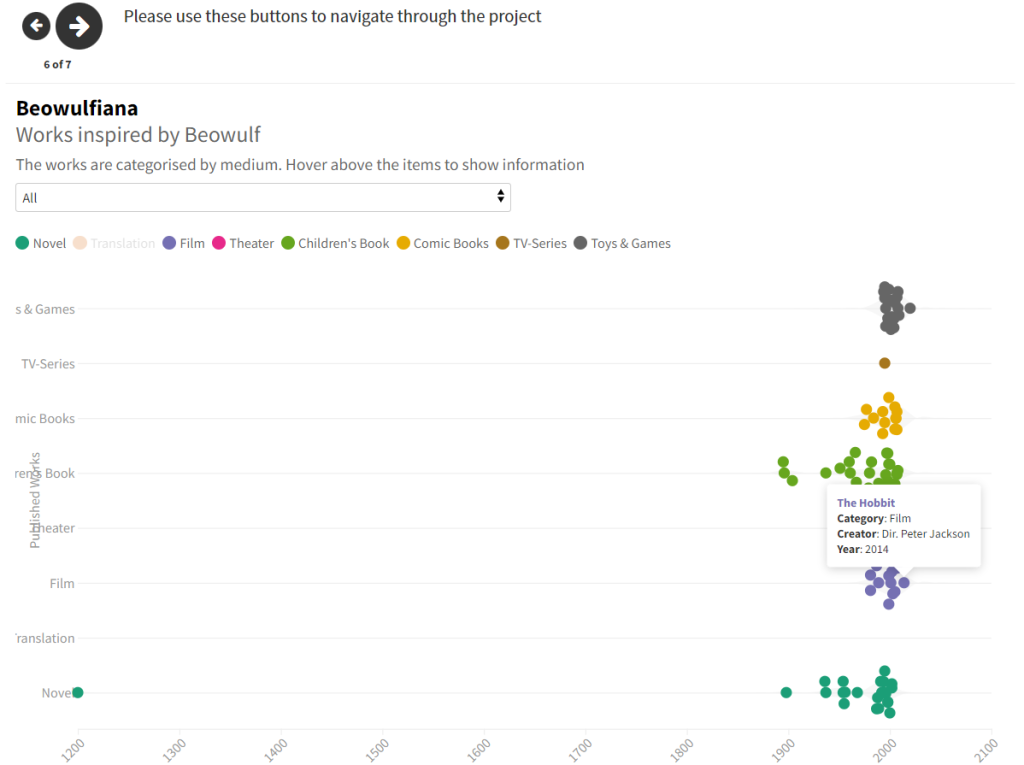Click the previous slide arrow button
Screen dimensions: 1024x765
(x=36, y=26)
